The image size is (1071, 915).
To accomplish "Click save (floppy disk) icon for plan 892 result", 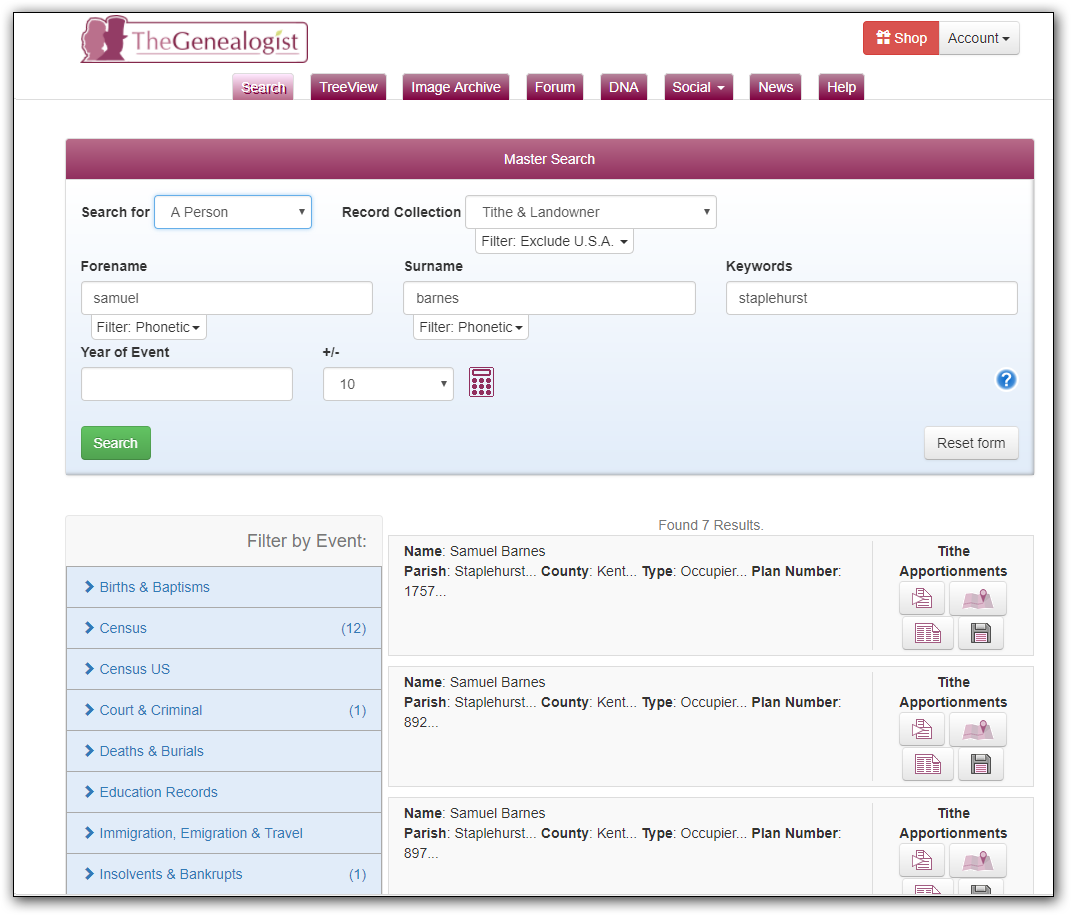I will 981,764.
